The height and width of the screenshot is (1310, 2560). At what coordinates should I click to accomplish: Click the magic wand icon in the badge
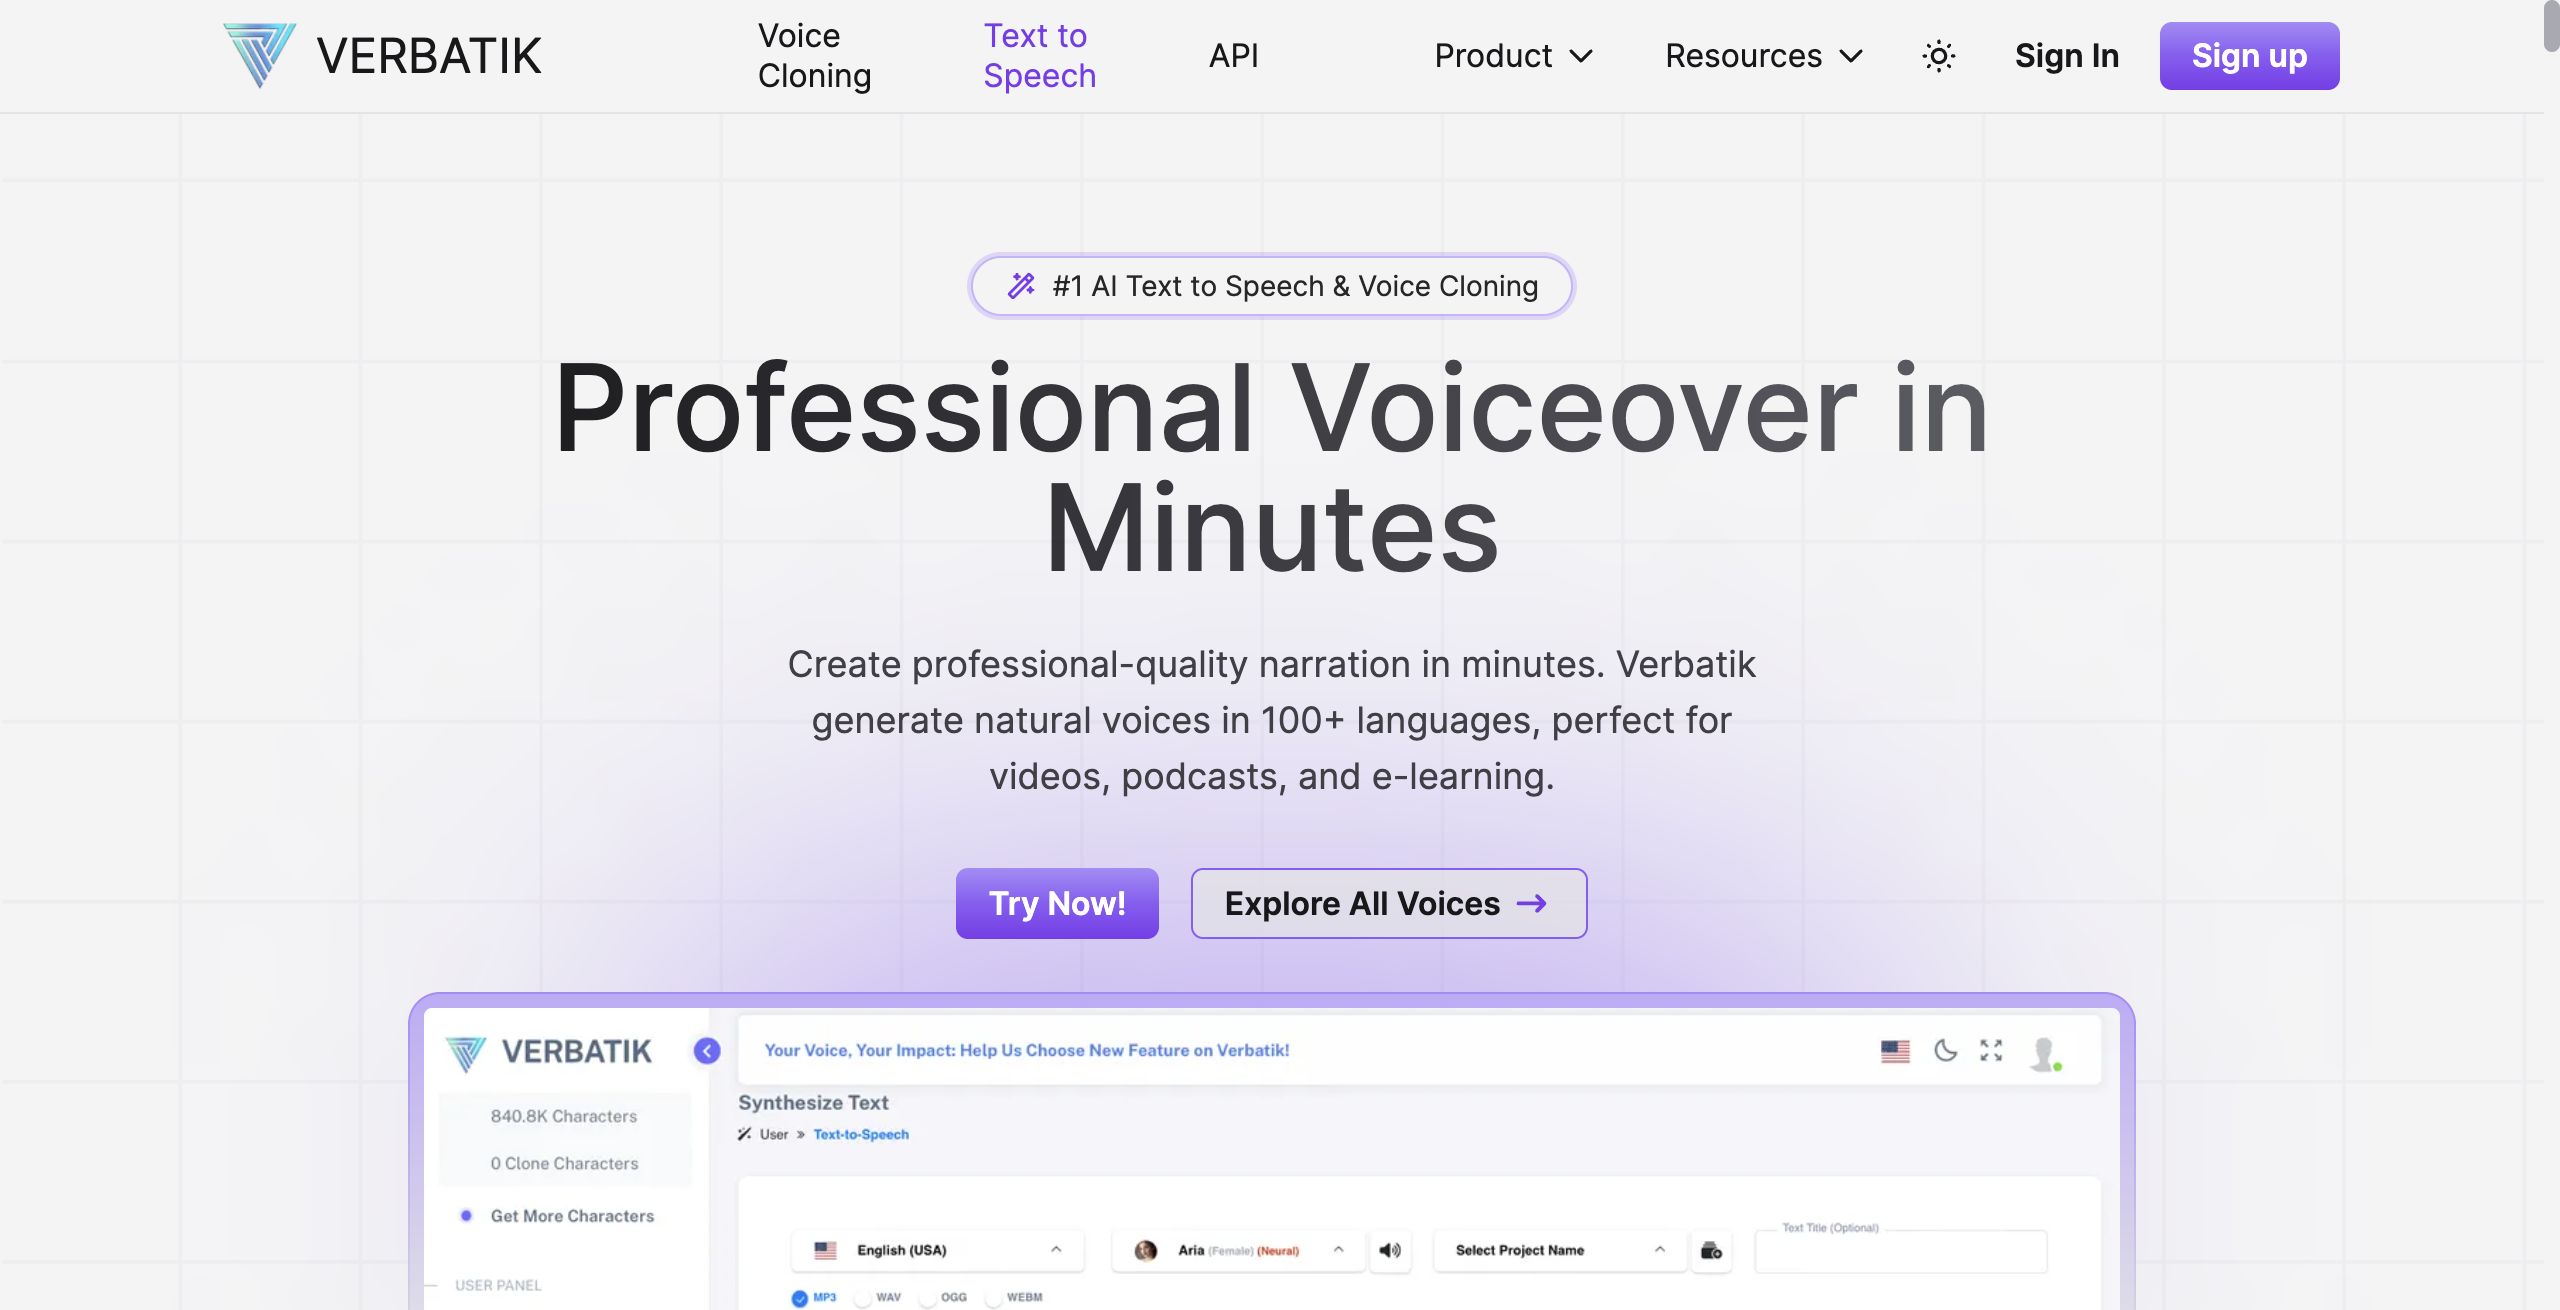click(x=1021, y=286)
